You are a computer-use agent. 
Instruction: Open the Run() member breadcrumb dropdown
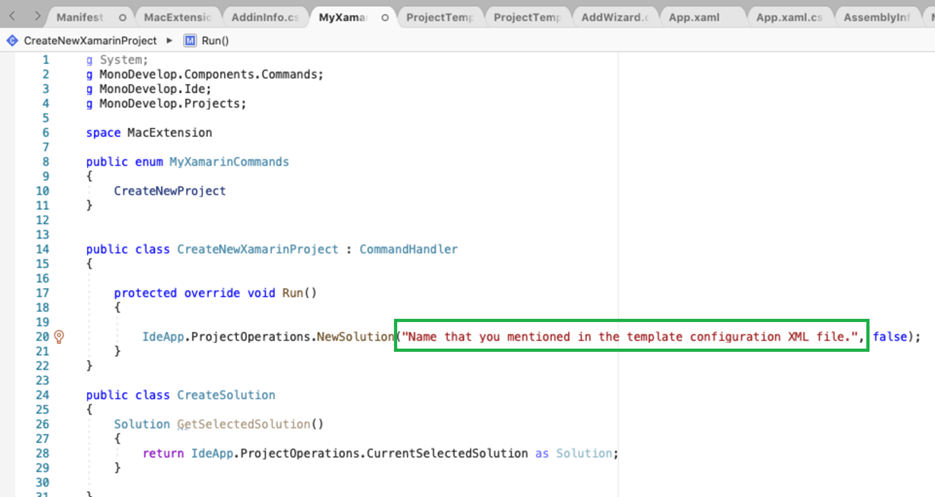[214, 40]
